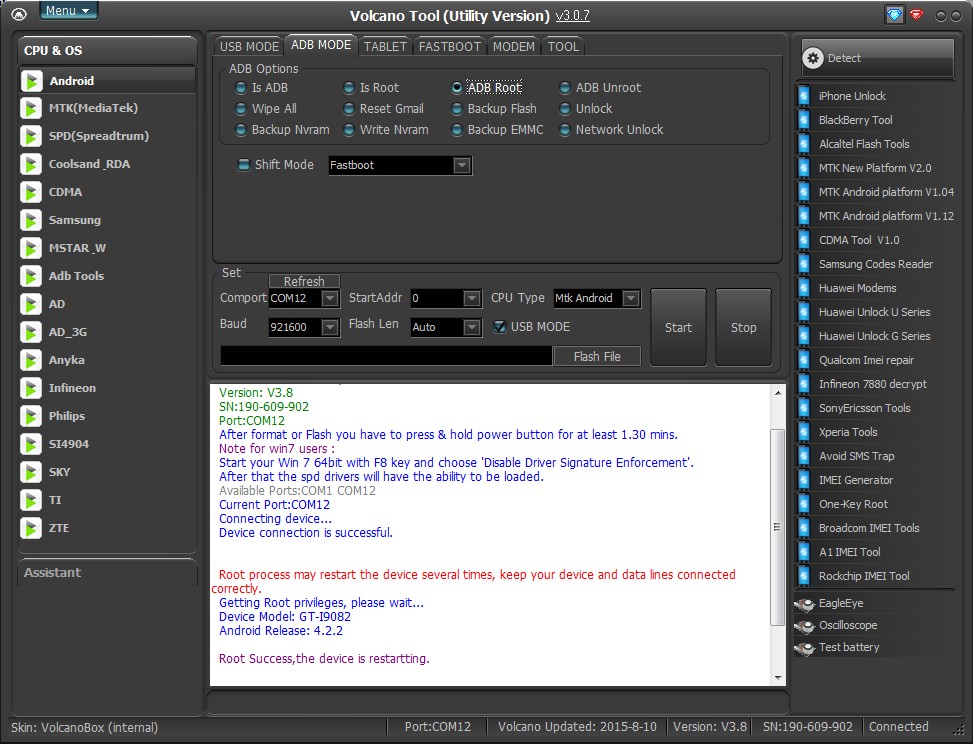Image resolution: width=973 pixels, height=744 pixels.
Task: Click the blue diamond icon in title bar
Action: [894, 15]
